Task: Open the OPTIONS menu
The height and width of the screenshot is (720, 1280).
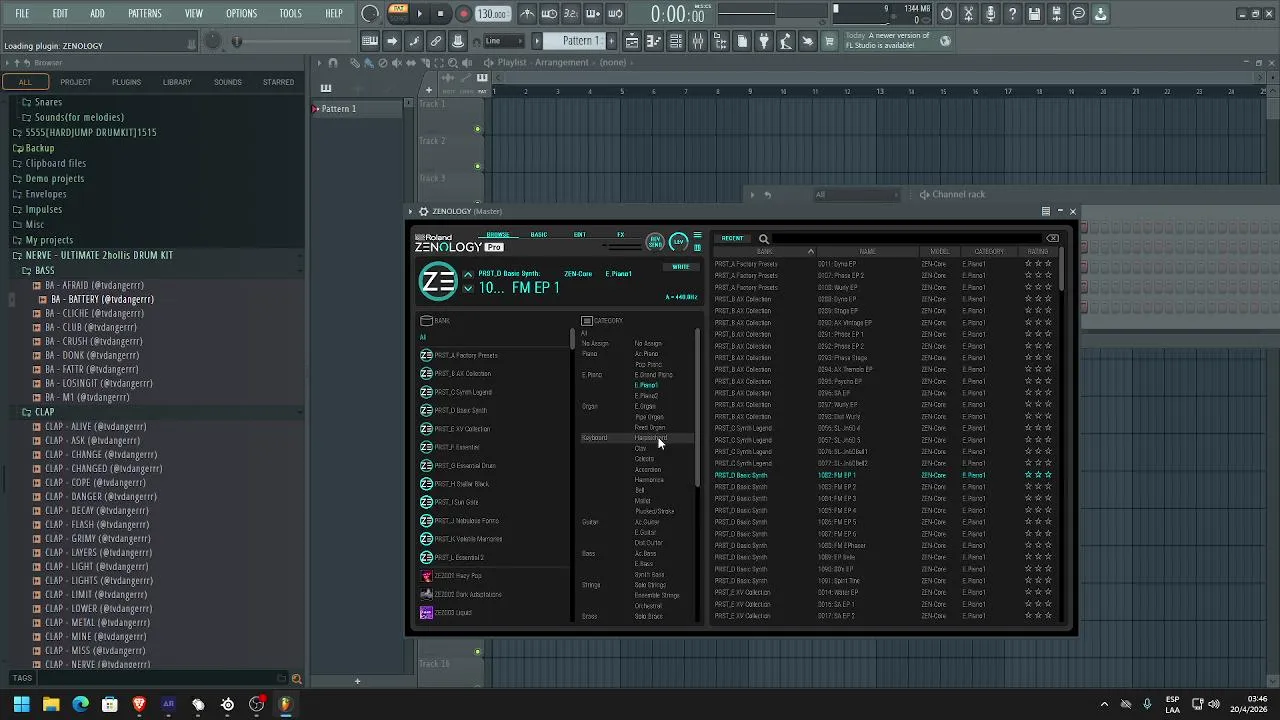Action: (241, 14)
